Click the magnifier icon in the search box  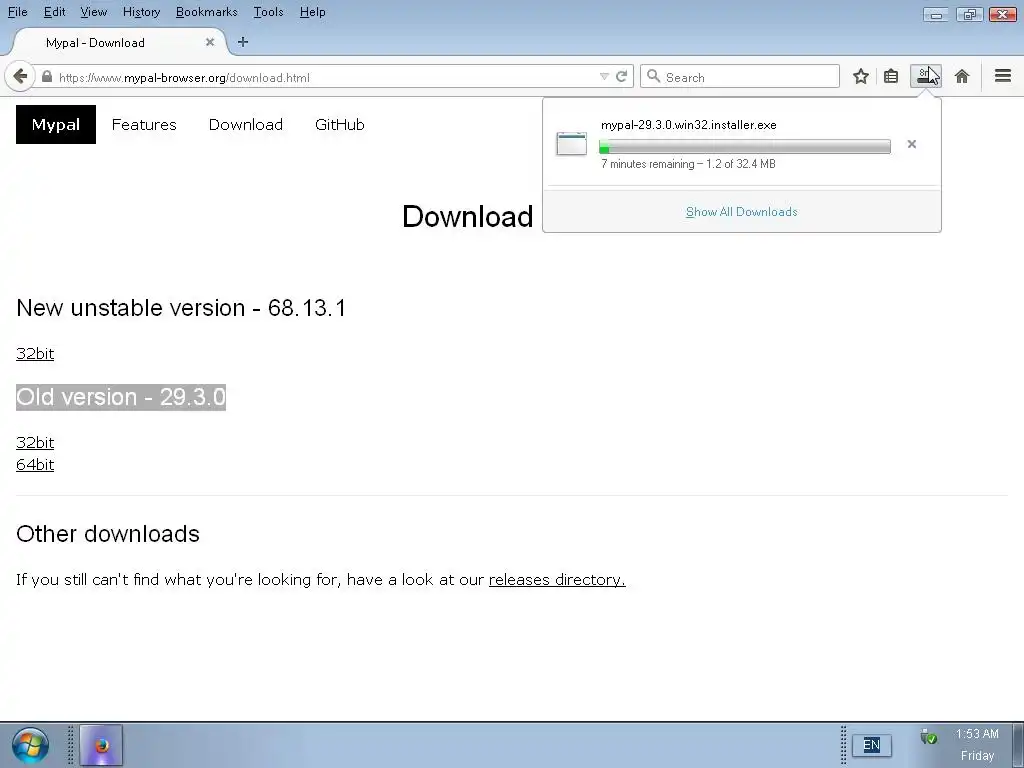[x=653, y=76]
